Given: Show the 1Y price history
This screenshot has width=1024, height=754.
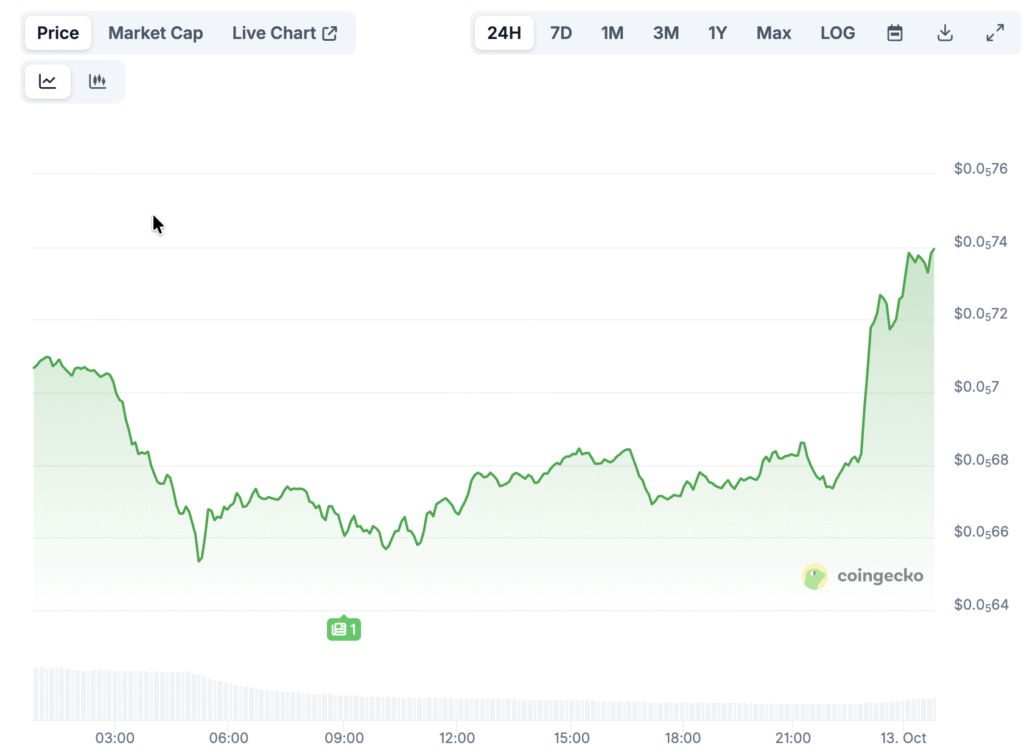Looking at the screenshot, I should tap(717, 33).
